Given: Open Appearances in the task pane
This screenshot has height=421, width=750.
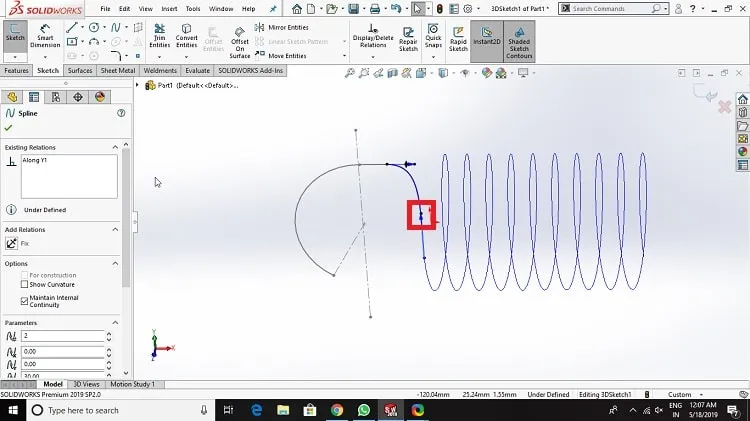Looking at the screenshot, I should pyautogui.click(x=742, y=152).
